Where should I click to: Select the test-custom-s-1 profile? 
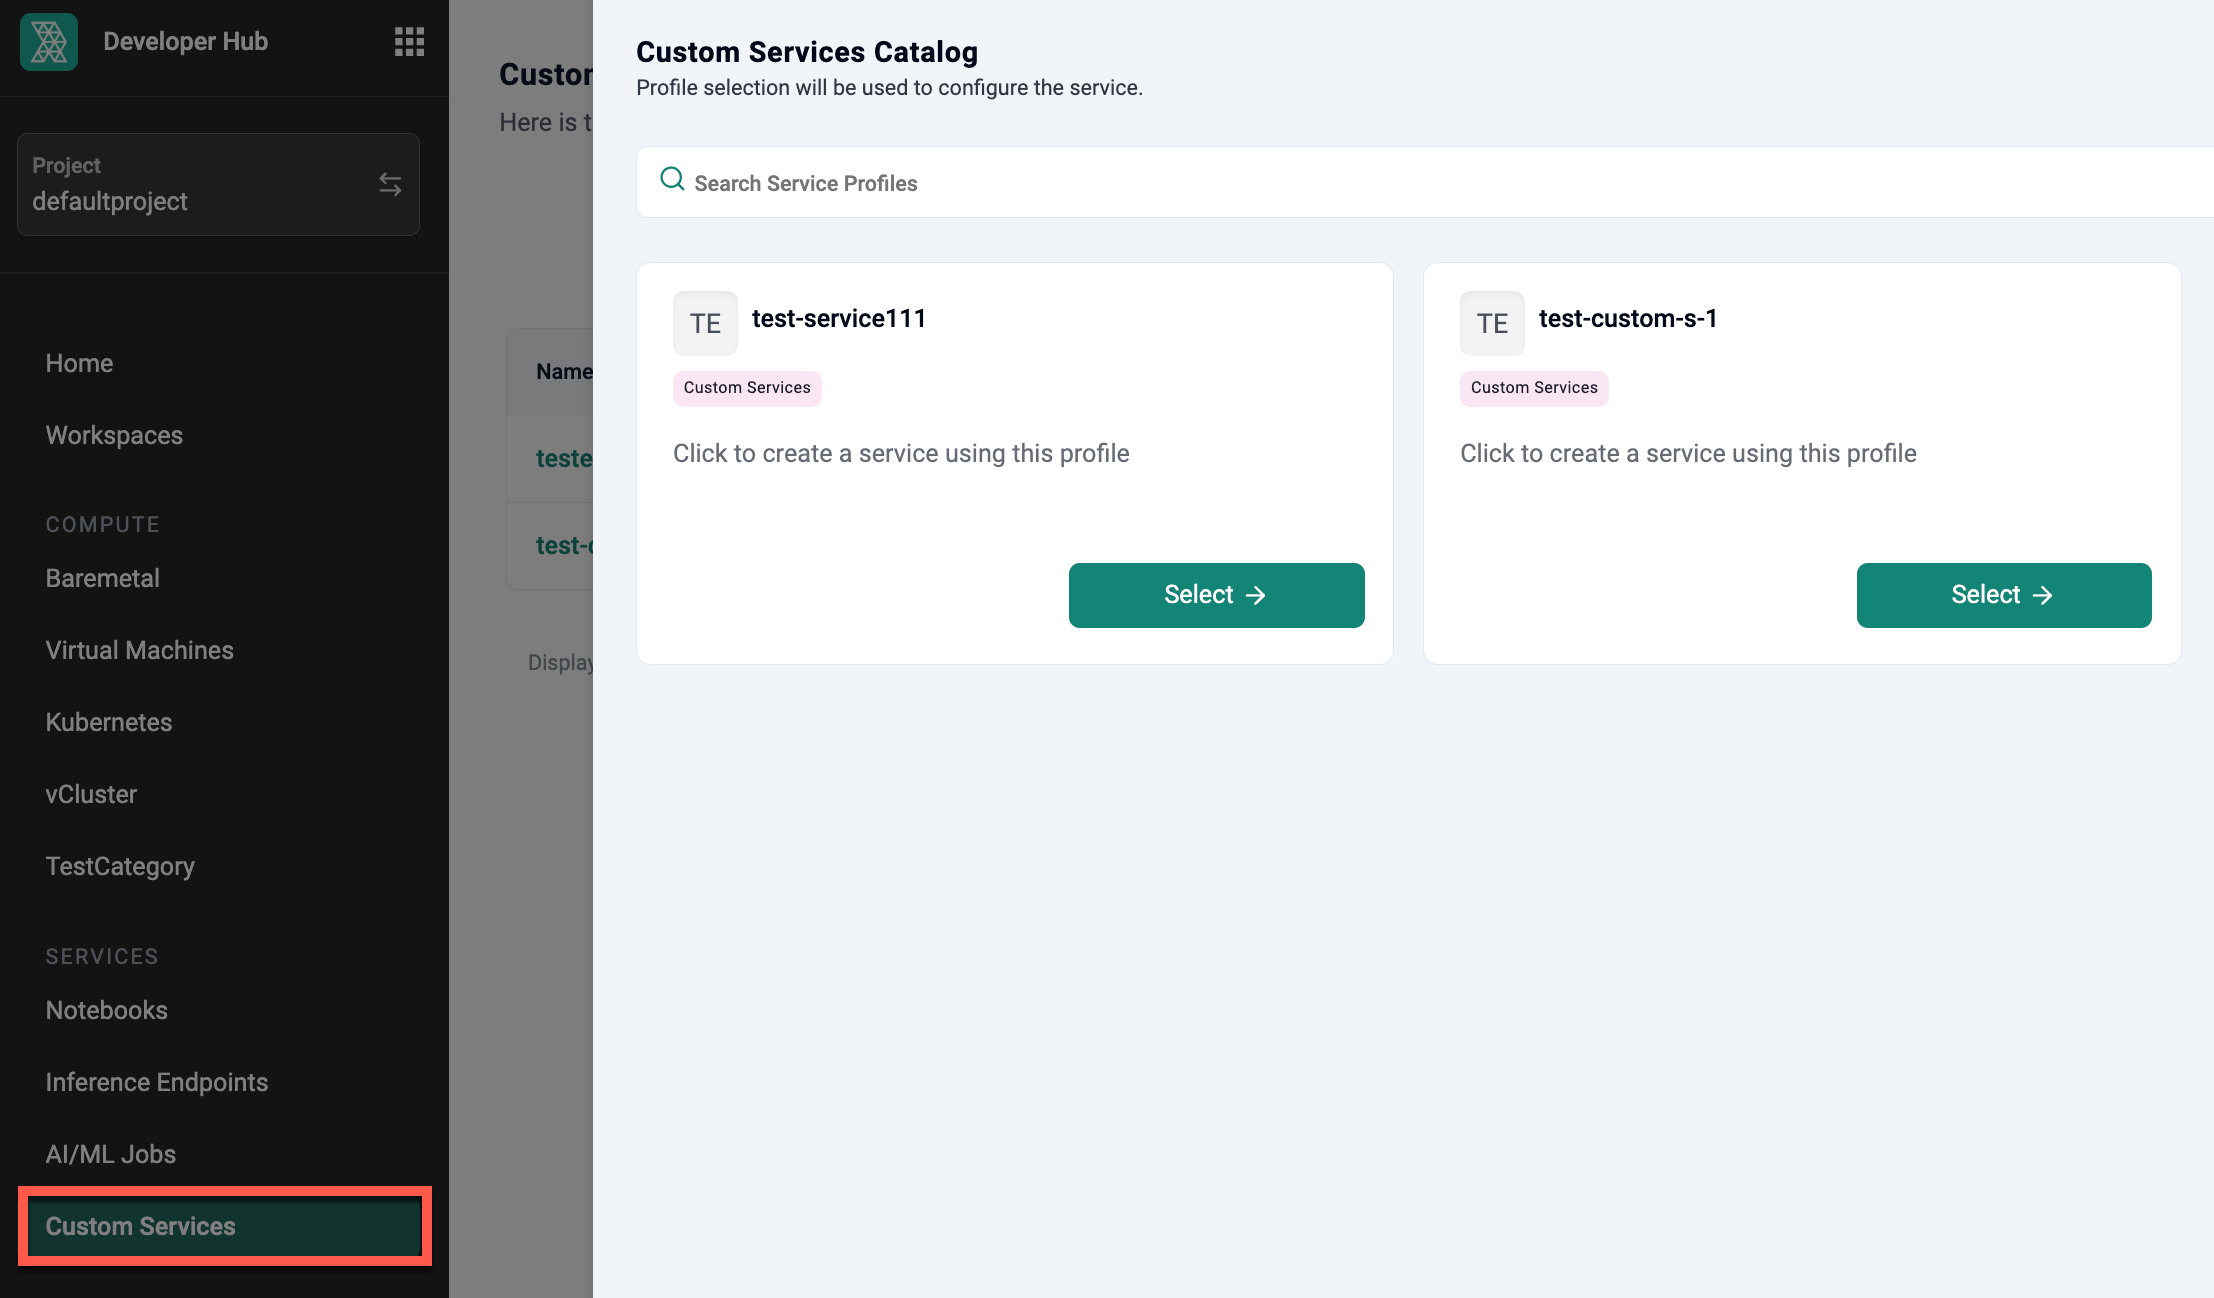pyautogui.click(x=2003, y=595)
